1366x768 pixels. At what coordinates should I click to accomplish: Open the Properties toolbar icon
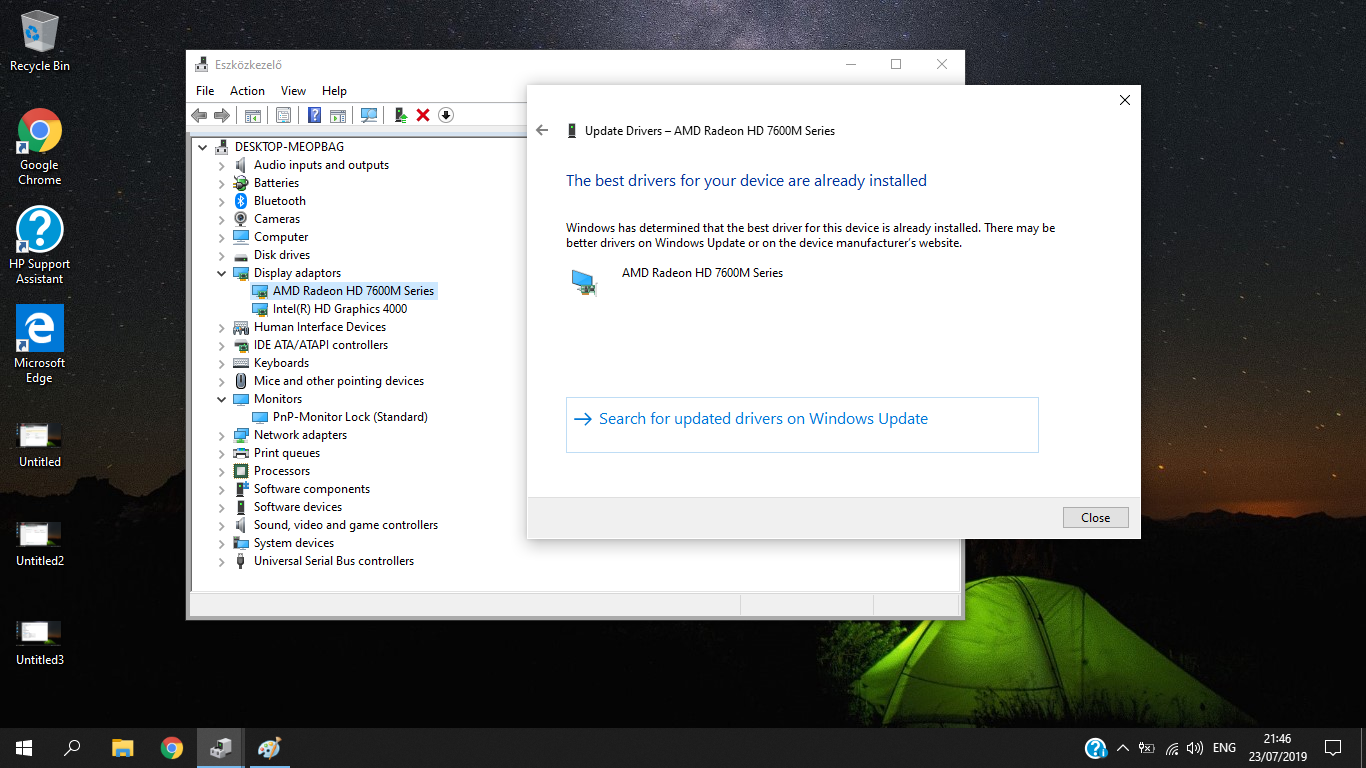[x=283, y=115]
